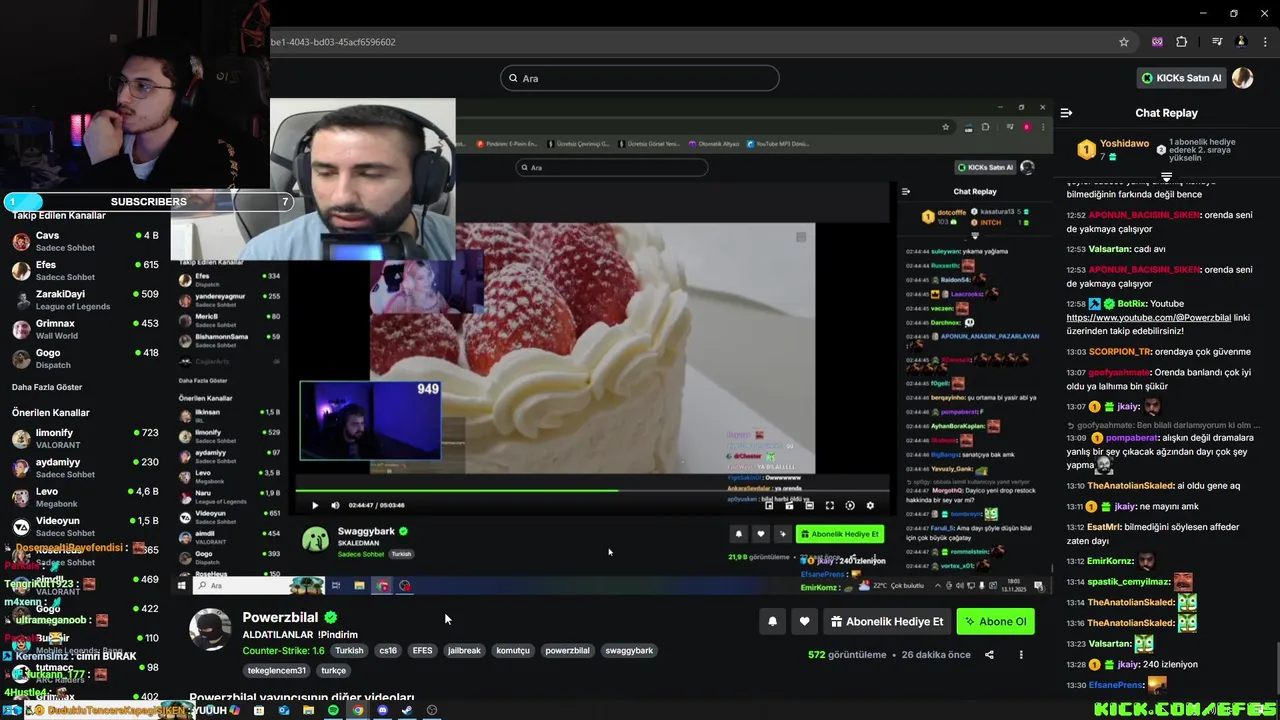Share the video via share icon
The height and width of the screenshot is (720, 1280).
click(x=989, y=655)
